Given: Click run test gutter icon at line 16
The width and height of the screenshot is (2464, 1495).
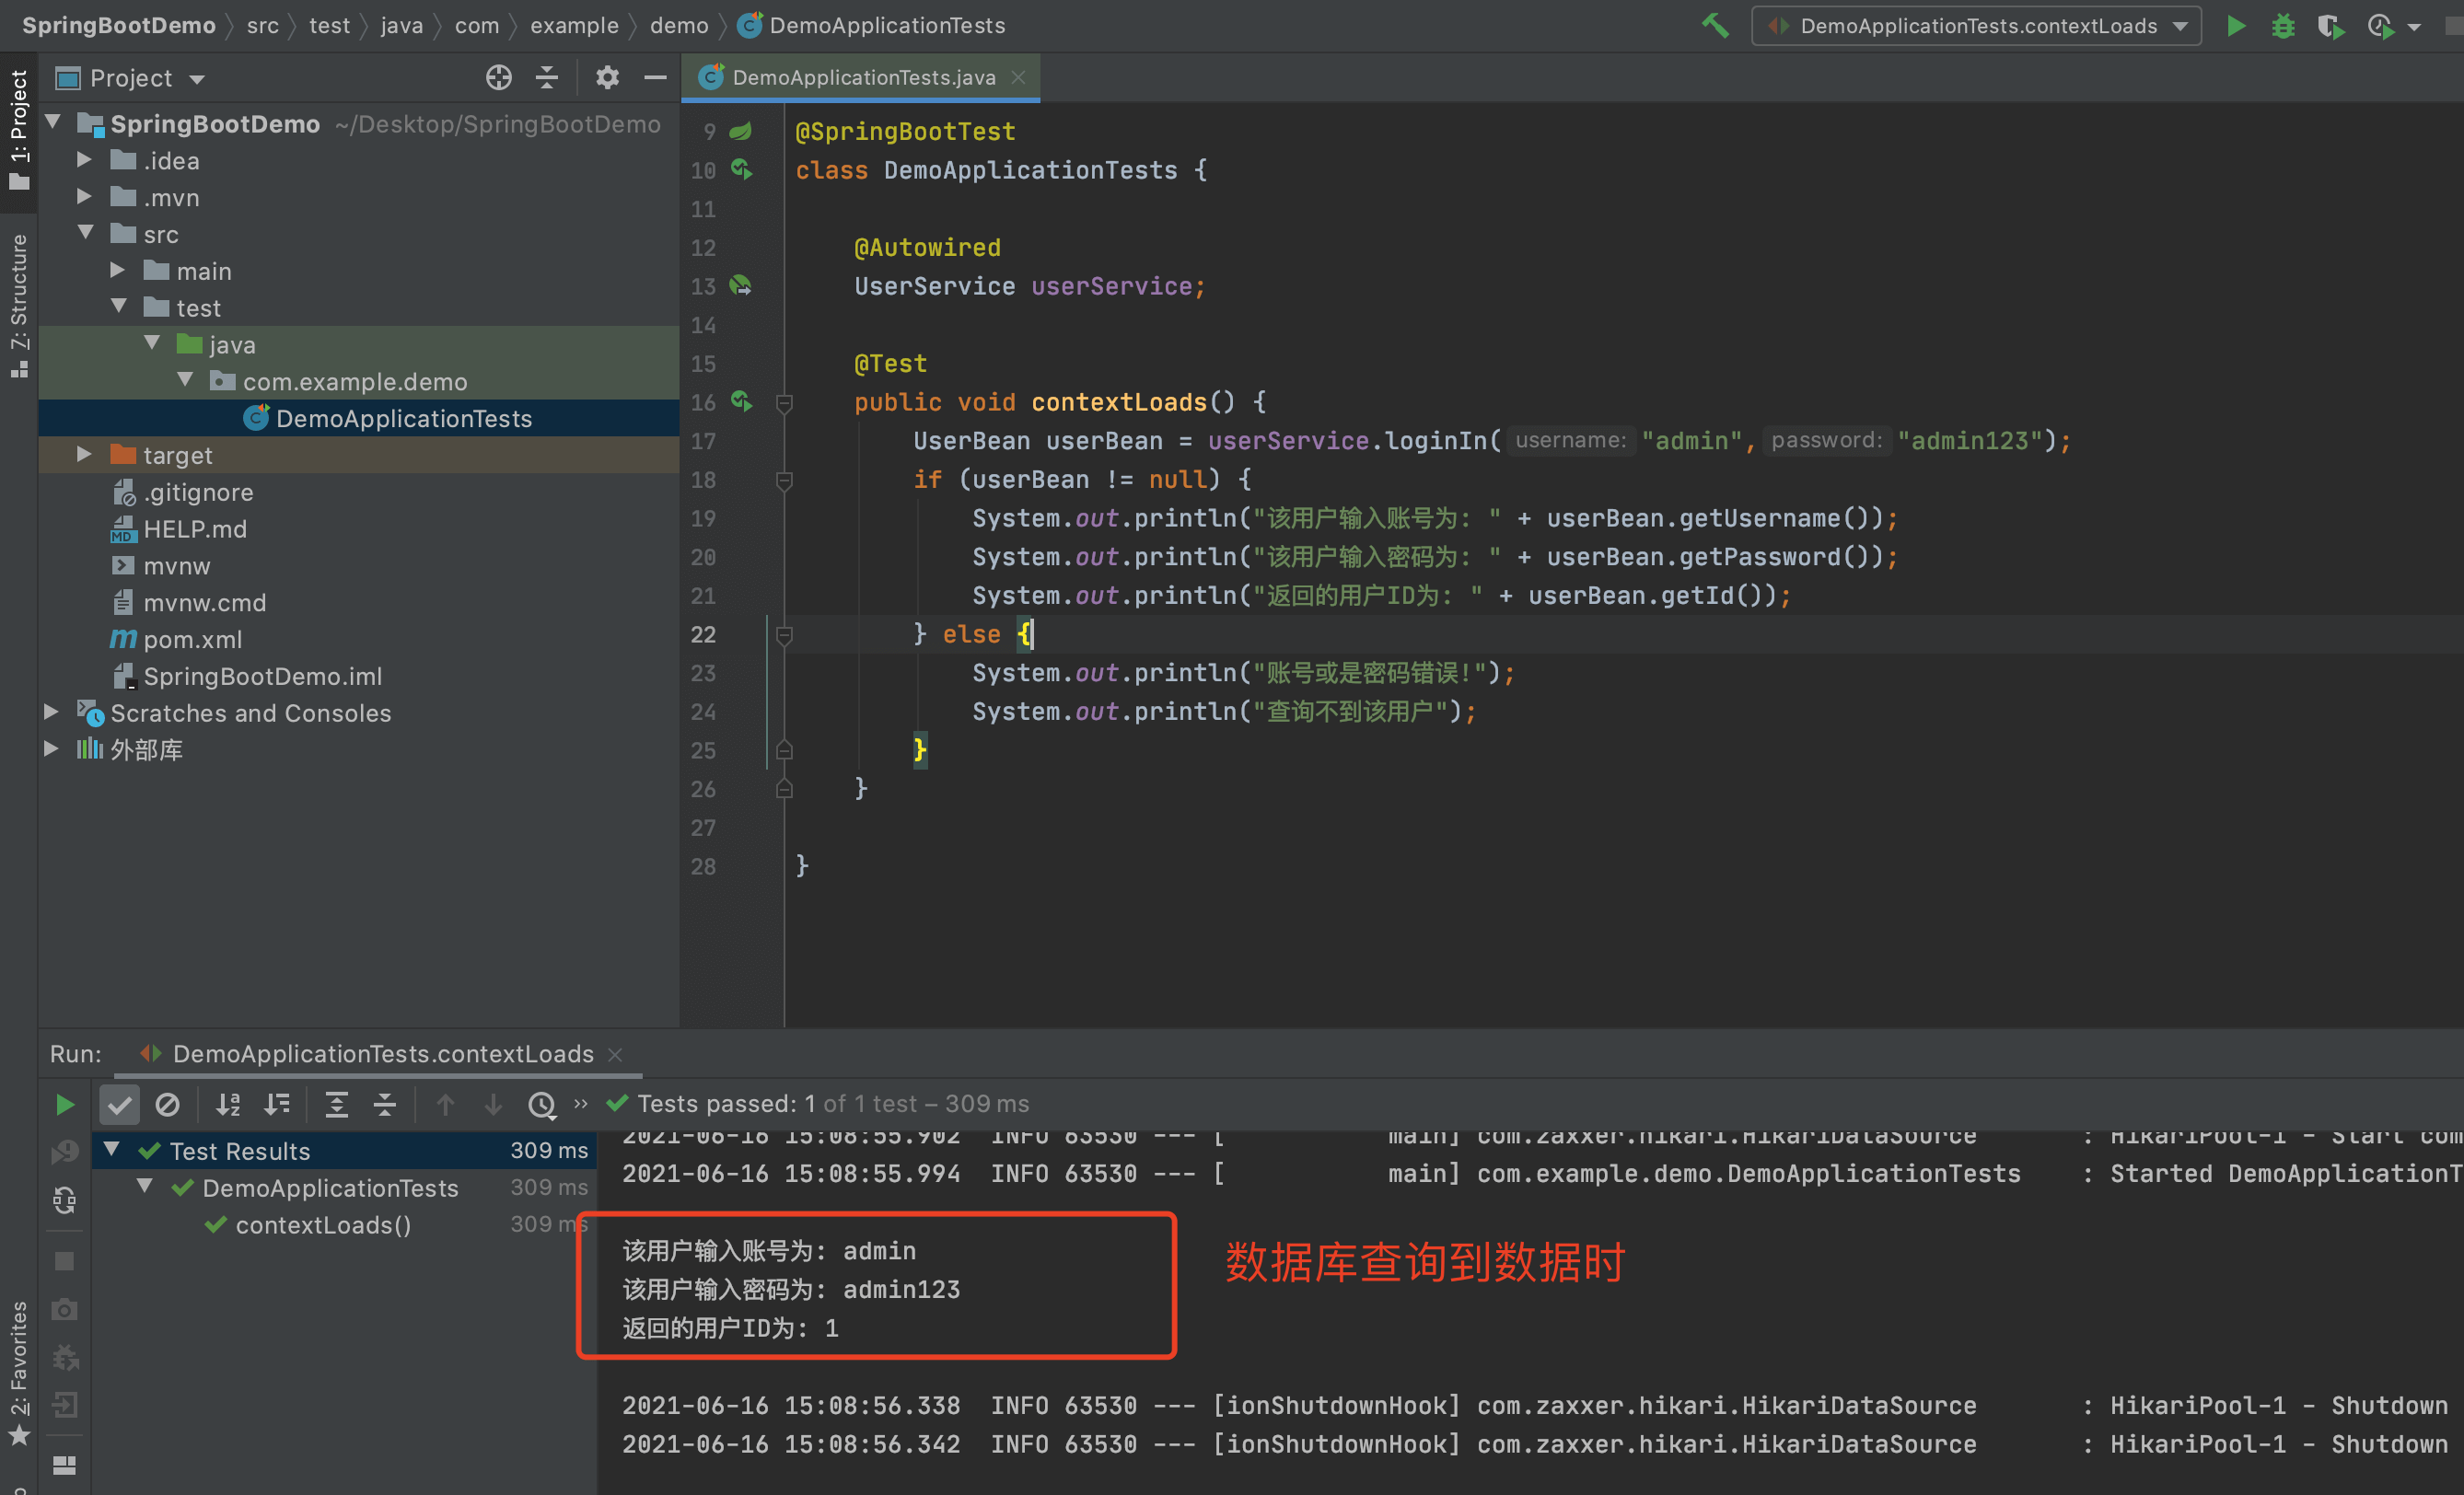Looking at the screenshot, I should (741, 401).
